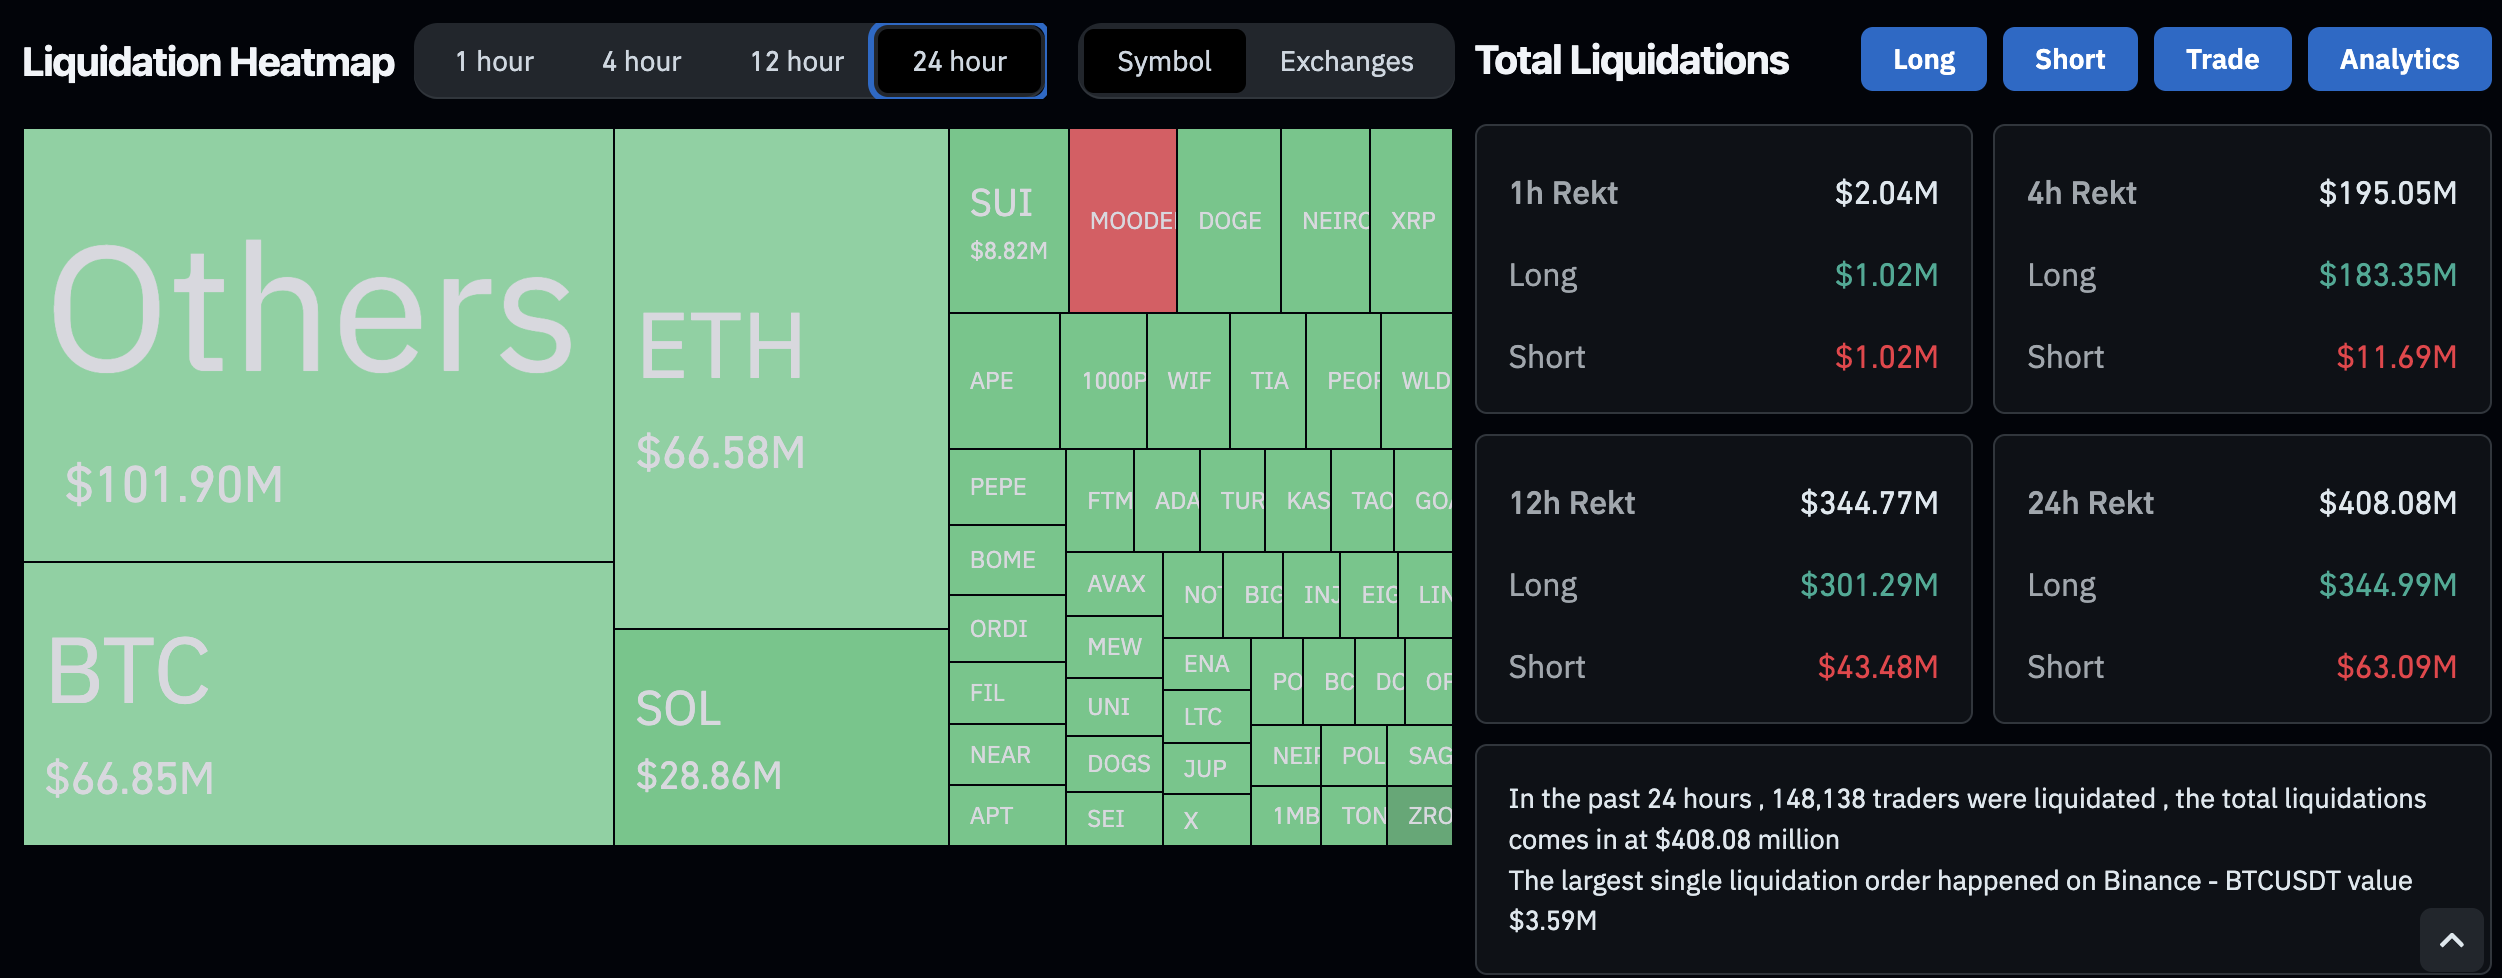Switch heatmap view to Exchanges
The width and height of the screenshot is (2502, 978).
click(x=1346, y=62)
